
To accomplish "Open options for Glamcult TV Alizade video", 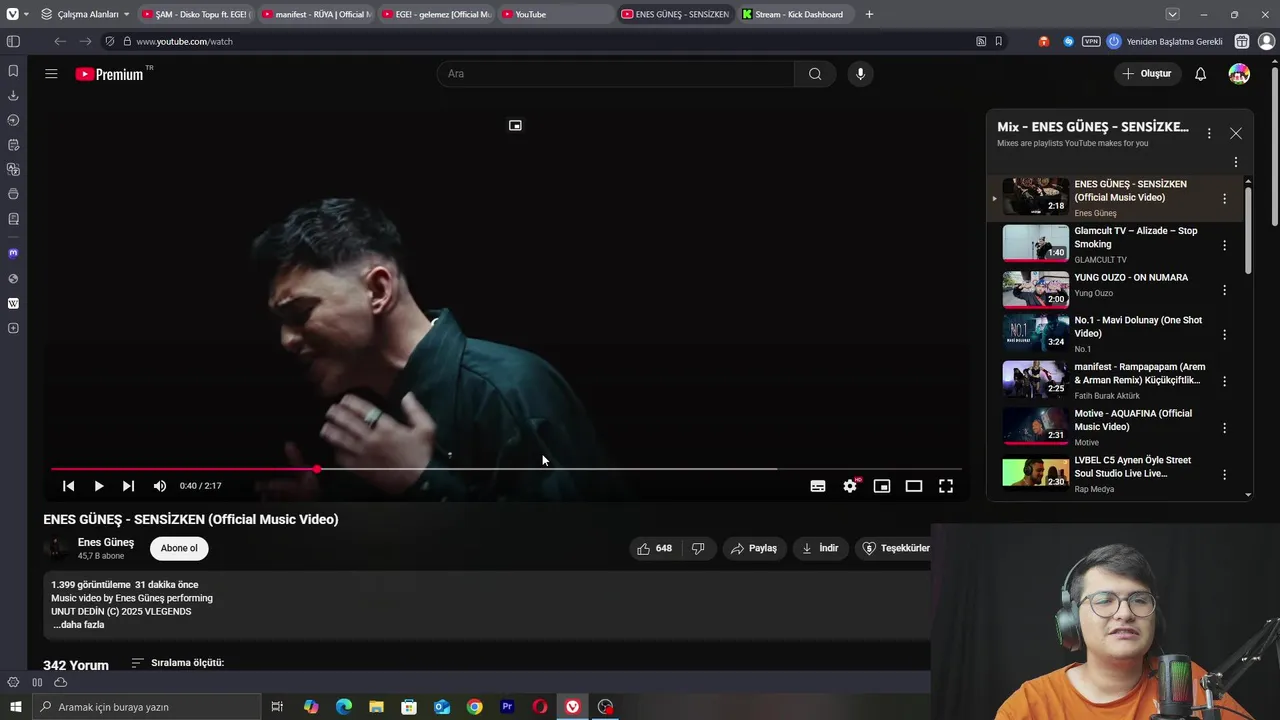I will pos(1224,245).
